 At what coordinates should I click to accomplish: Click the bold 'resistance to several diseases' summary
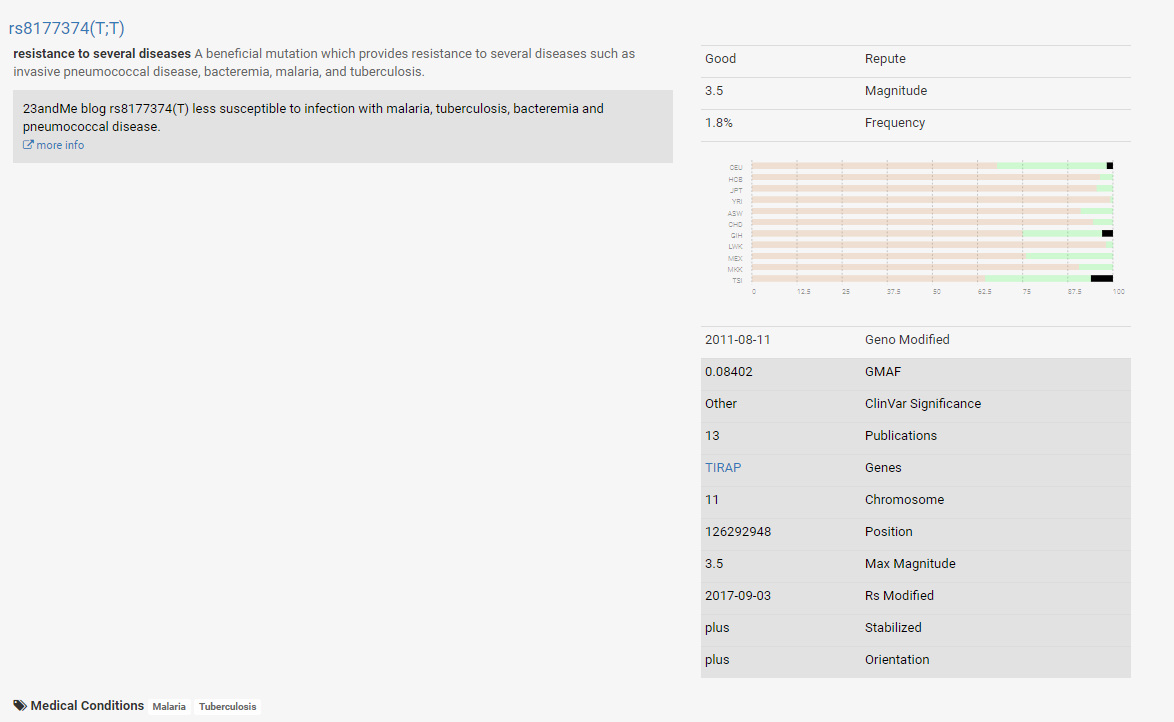click(102, 54)
